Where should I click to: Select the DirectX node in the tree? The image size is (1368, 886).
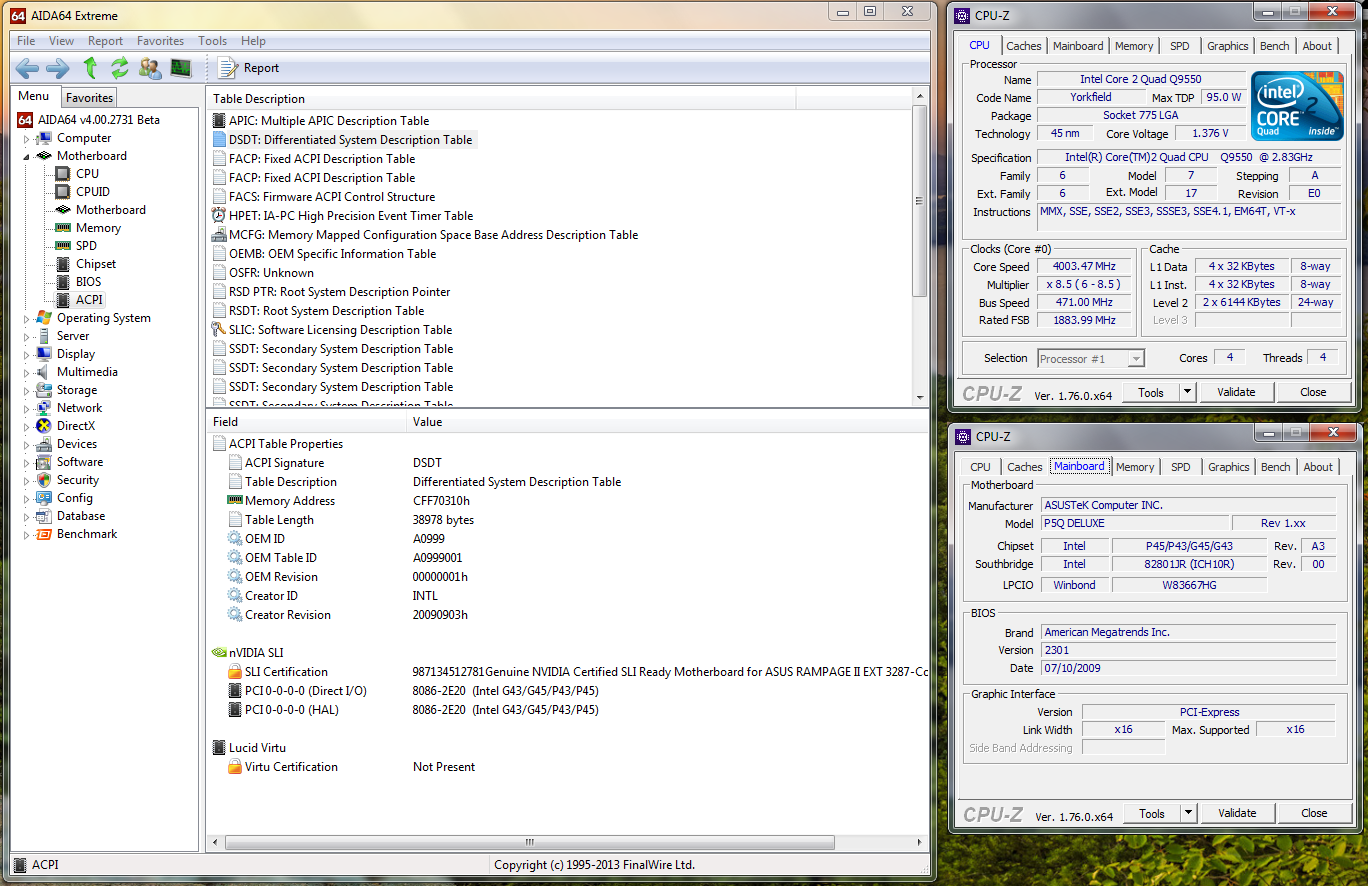click(76, 426)
